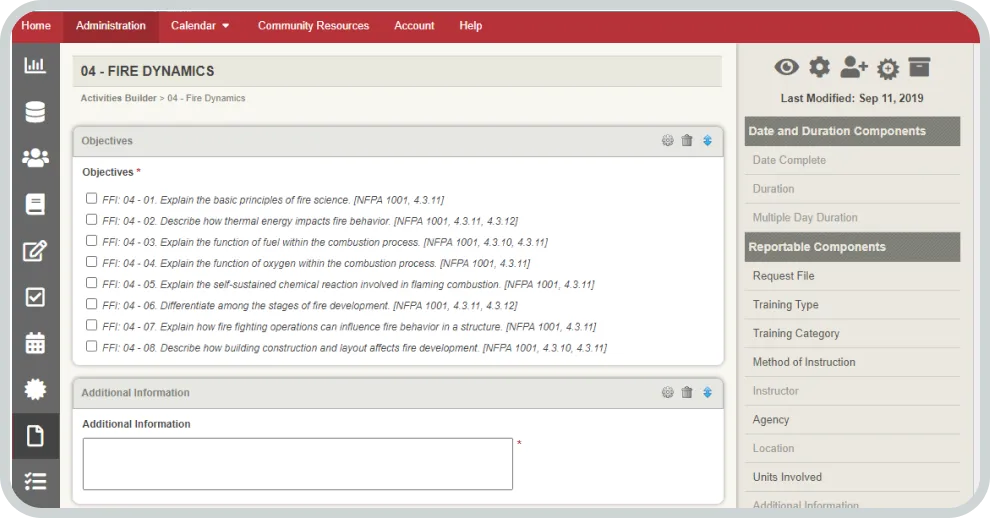Collapse Objectives section with blue arrows

pos(707,141)
